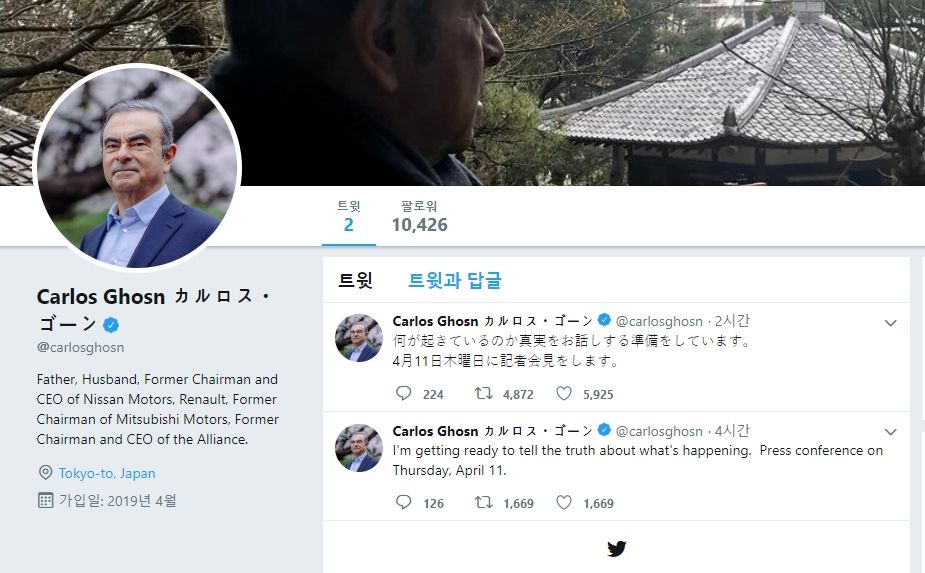Open the dropdown chevron on the Japanese tweet
Screen dimensions: 925x573
point(891,323)
